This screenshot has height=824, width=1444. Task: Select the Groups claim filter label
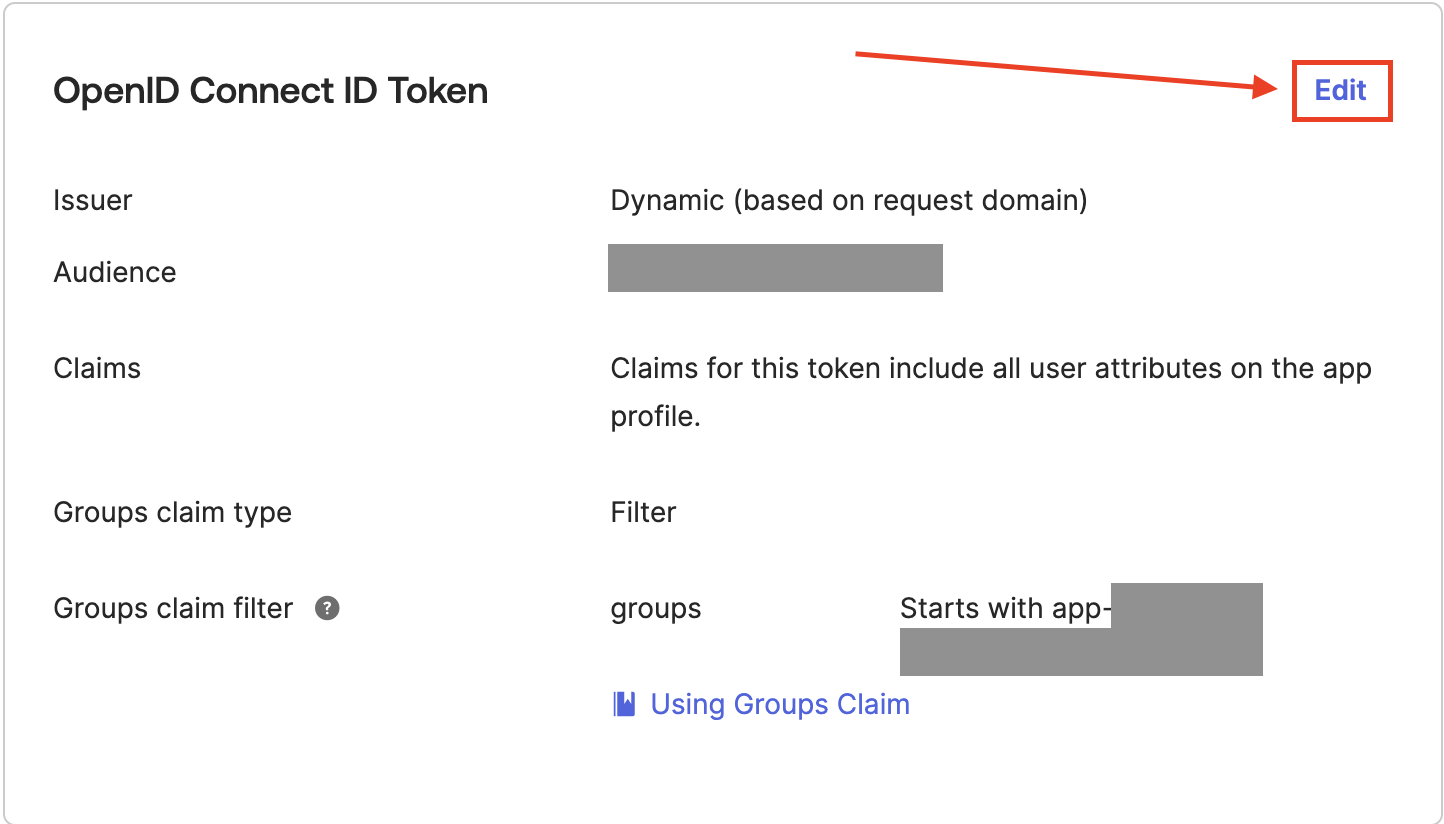[x=173, y=608]
